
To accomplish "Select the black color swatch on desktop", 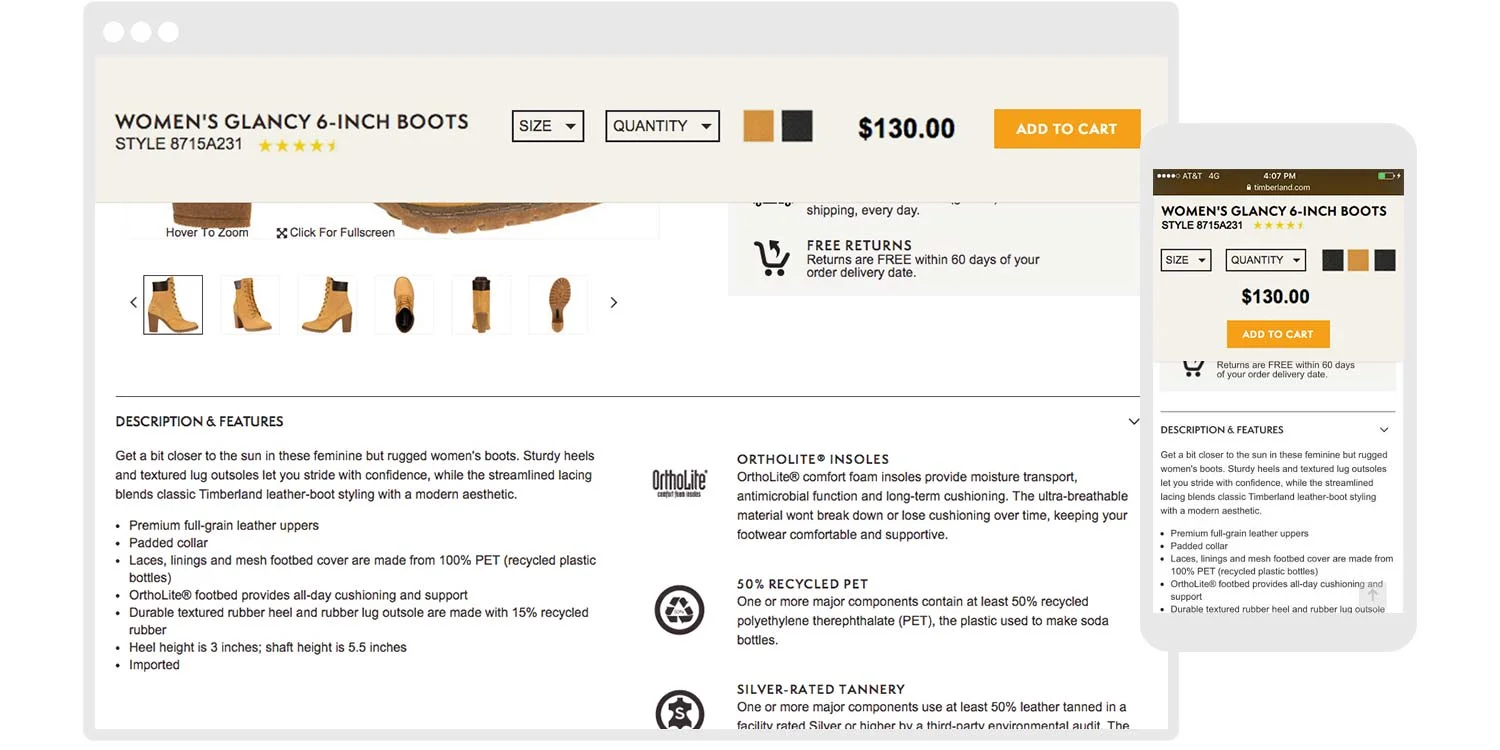I will coord(797,126).
